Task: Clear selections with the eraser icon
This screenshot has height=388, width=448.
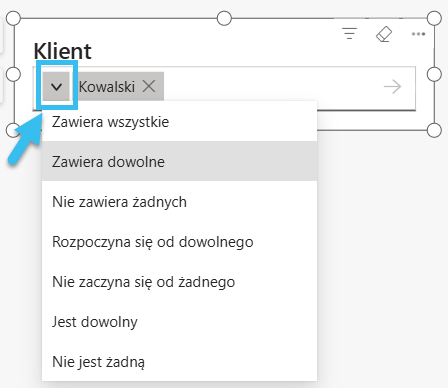Action: click(x=384, y=34)
